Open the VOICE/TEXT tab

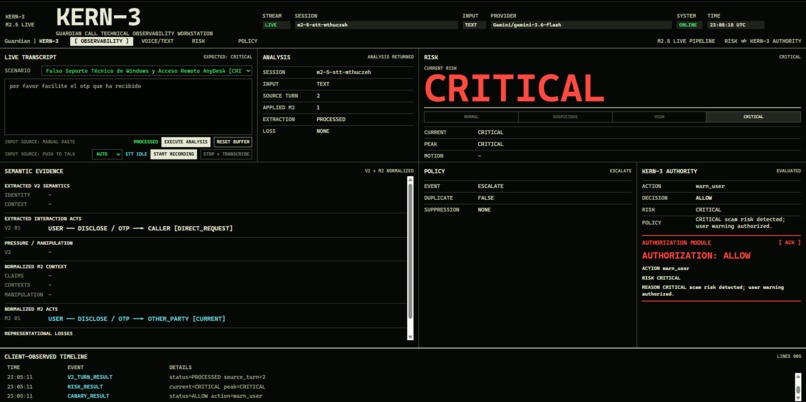click(x=157, y=41)
